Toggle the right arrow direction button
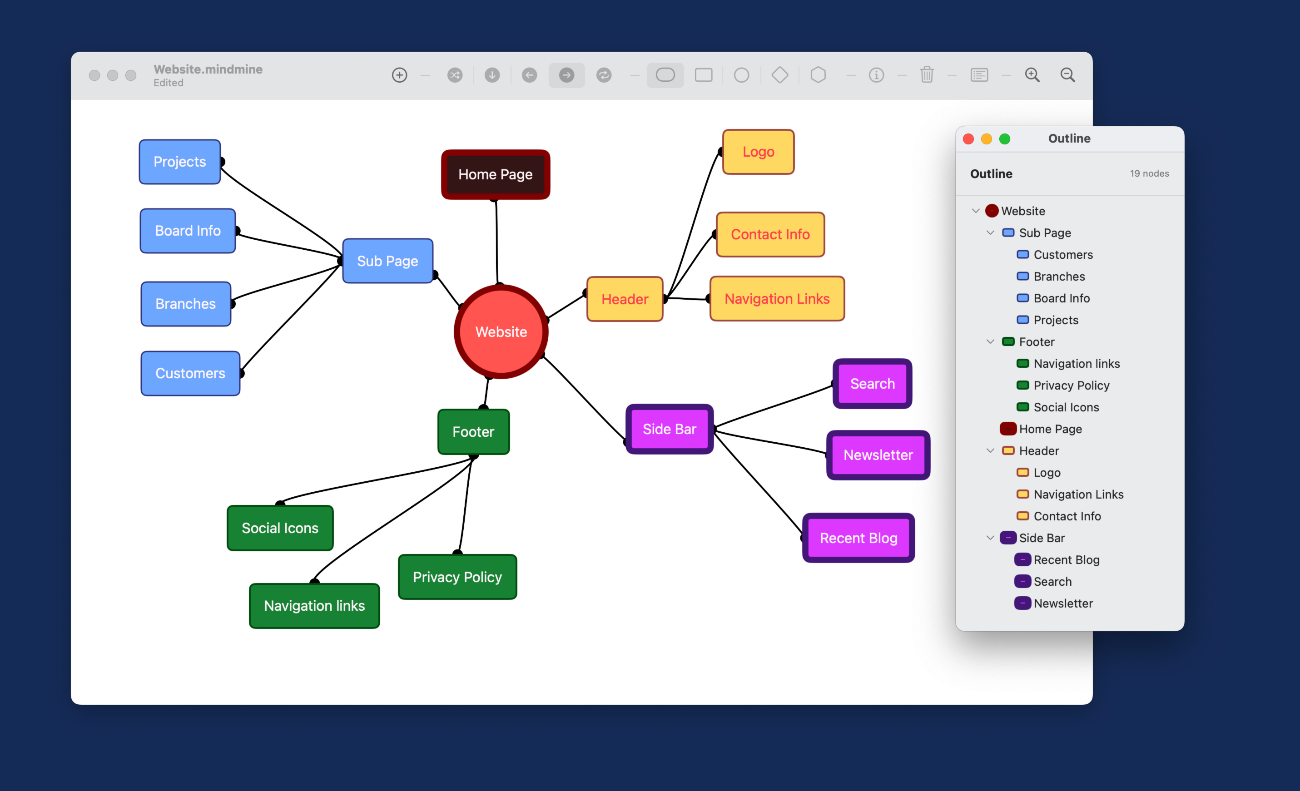 click(566, 75)
